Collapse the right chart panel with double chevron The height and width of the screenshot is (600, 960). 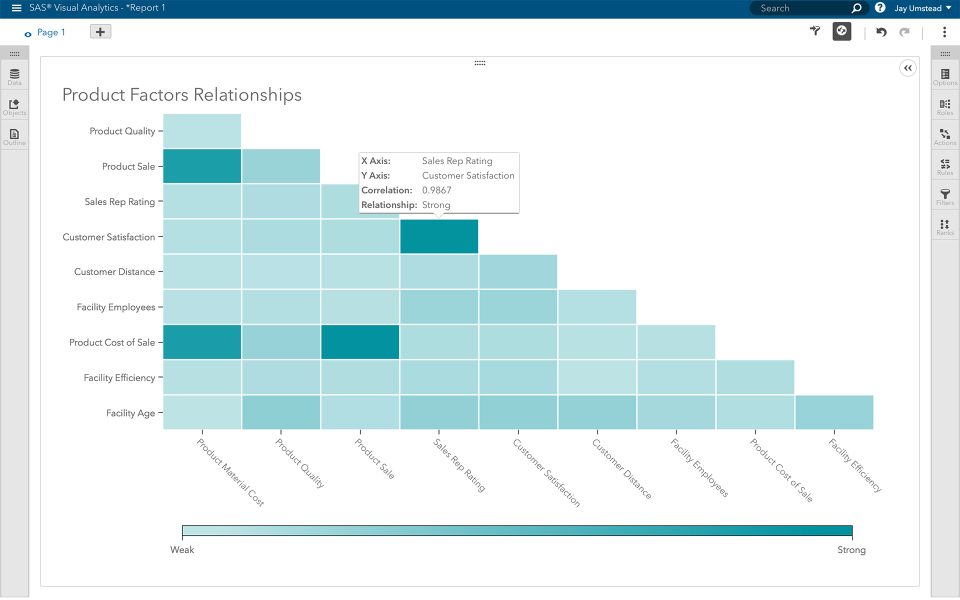(907, 68)
